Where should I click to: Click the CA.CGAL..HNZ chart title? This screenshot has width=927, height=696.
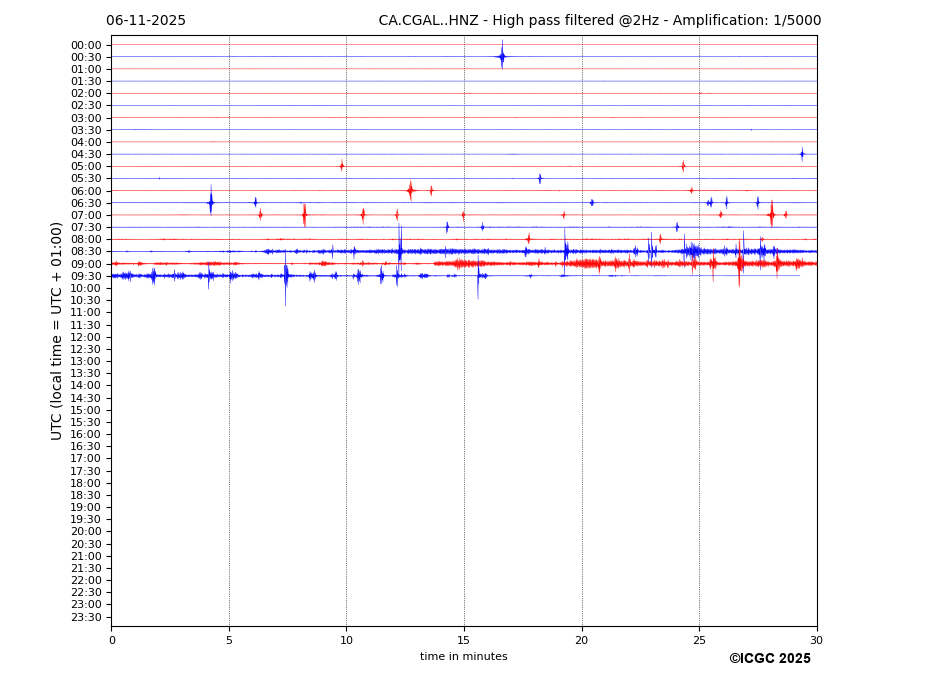[599, 21]
